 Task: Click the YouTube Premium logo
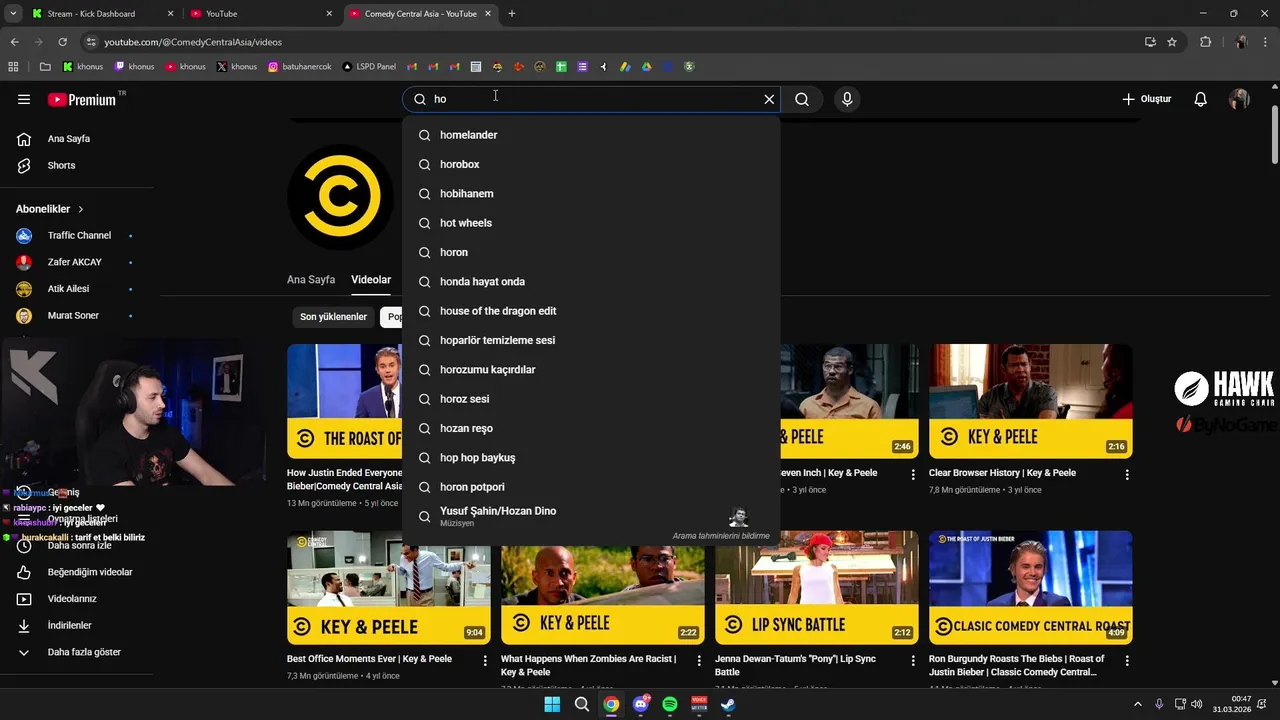82,99
